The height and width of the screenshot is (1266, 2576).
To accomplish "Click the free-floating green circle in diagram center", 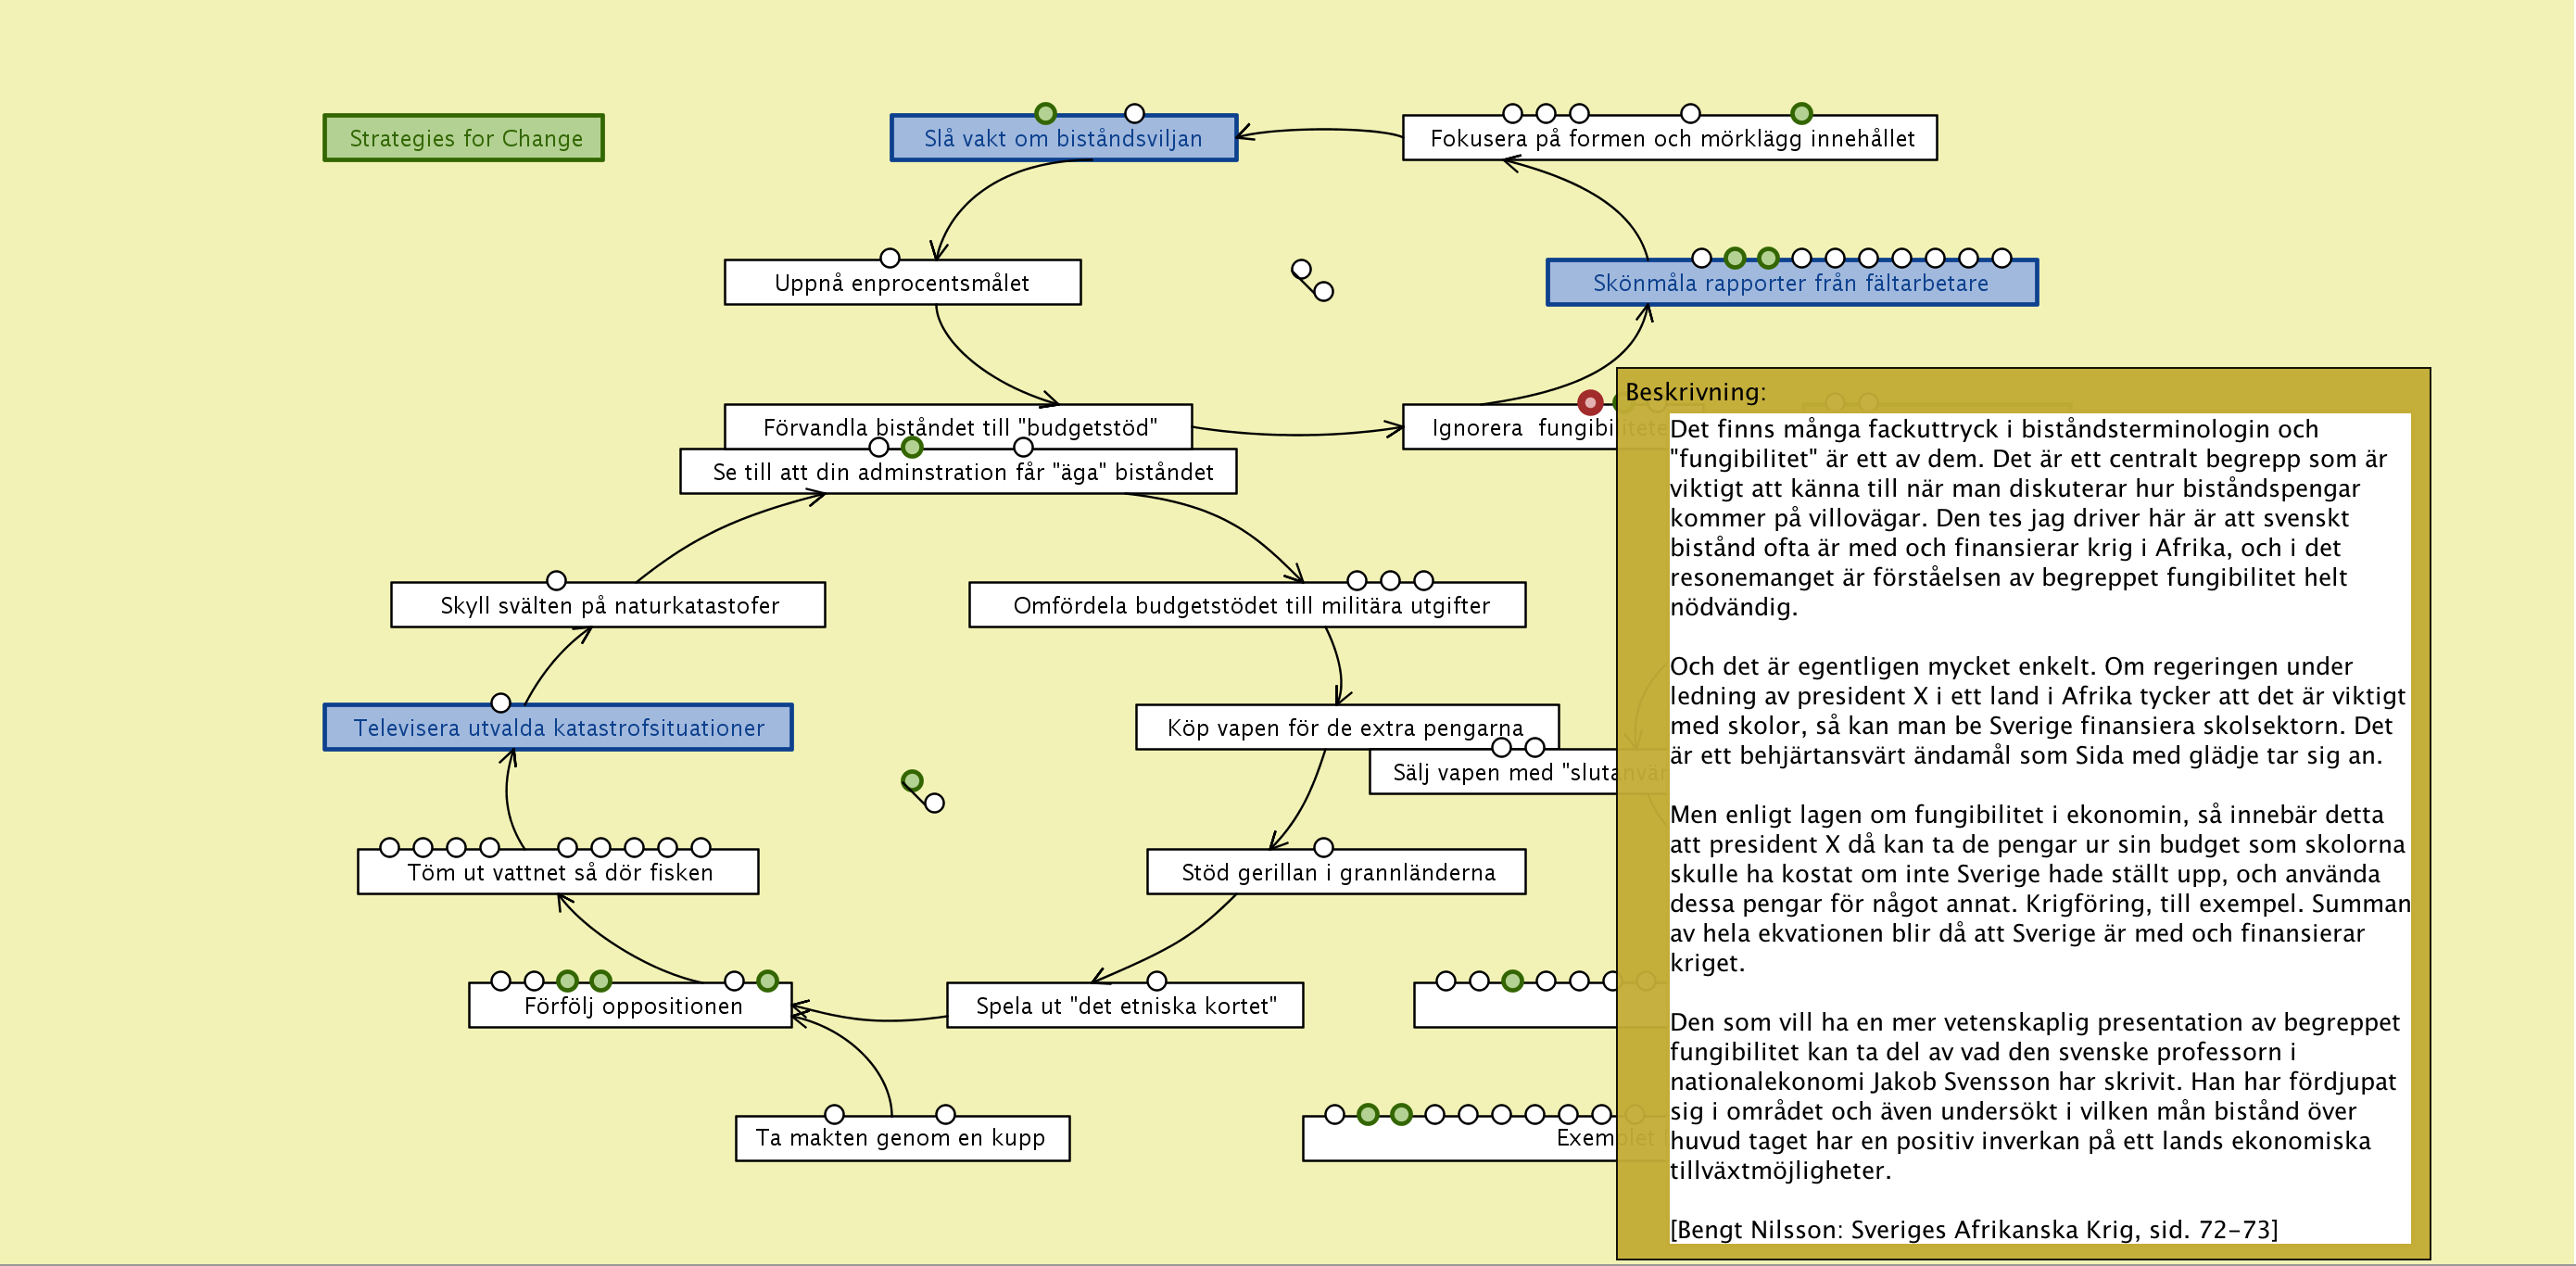I will pos(912,780).
